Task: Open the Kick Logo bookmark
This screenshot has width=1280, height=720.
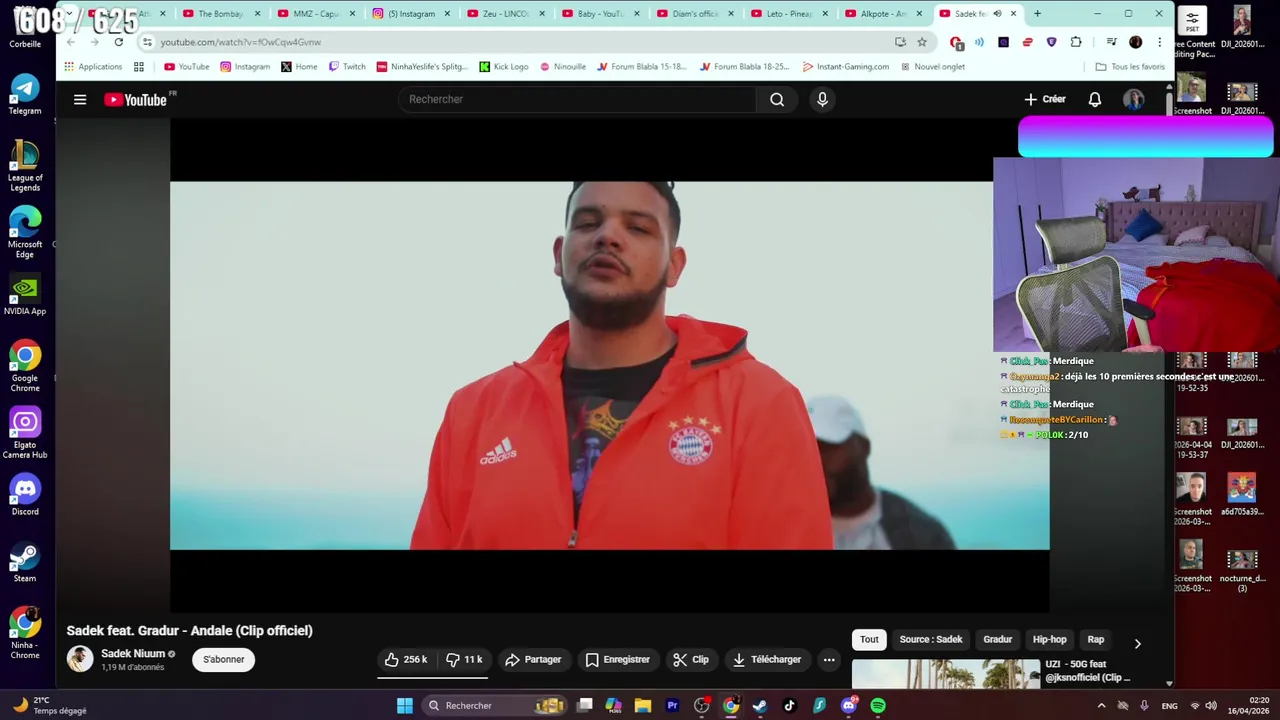Action: pos(503,66)
